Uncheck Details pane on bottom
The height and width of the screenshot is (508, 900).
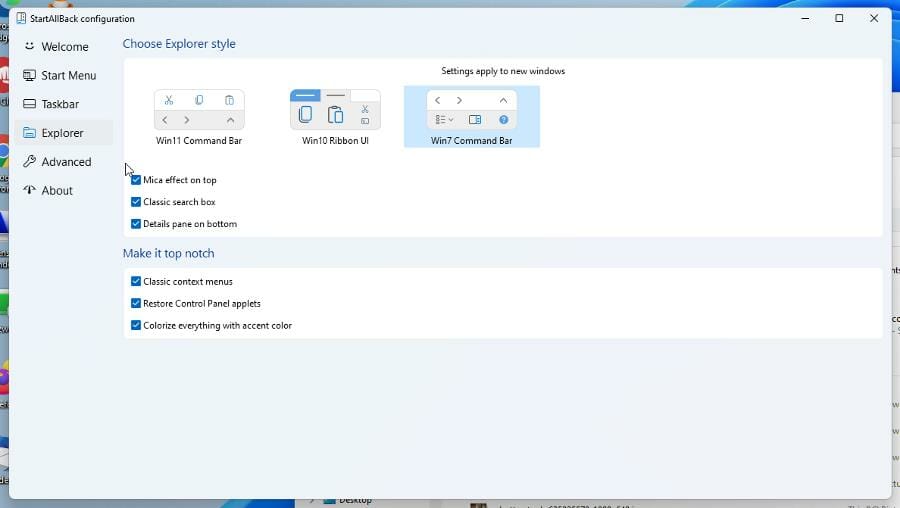point(136,223)
